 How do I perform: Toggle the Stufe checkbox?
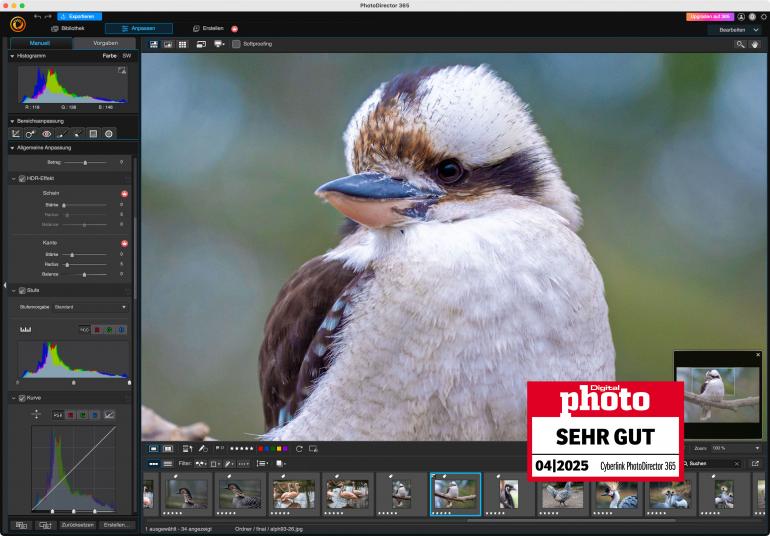[x=22, y=290]
